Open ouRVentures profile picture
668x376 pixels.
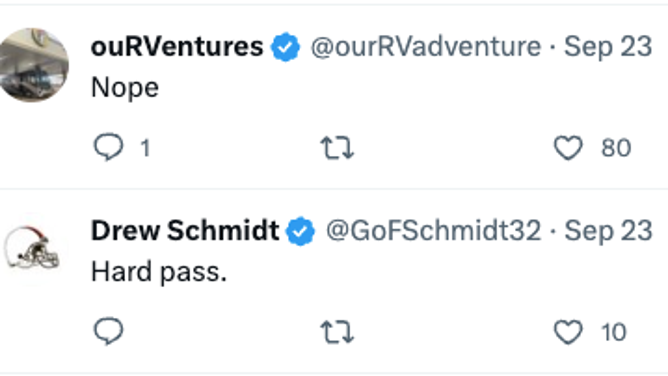[x=34, y=65]
